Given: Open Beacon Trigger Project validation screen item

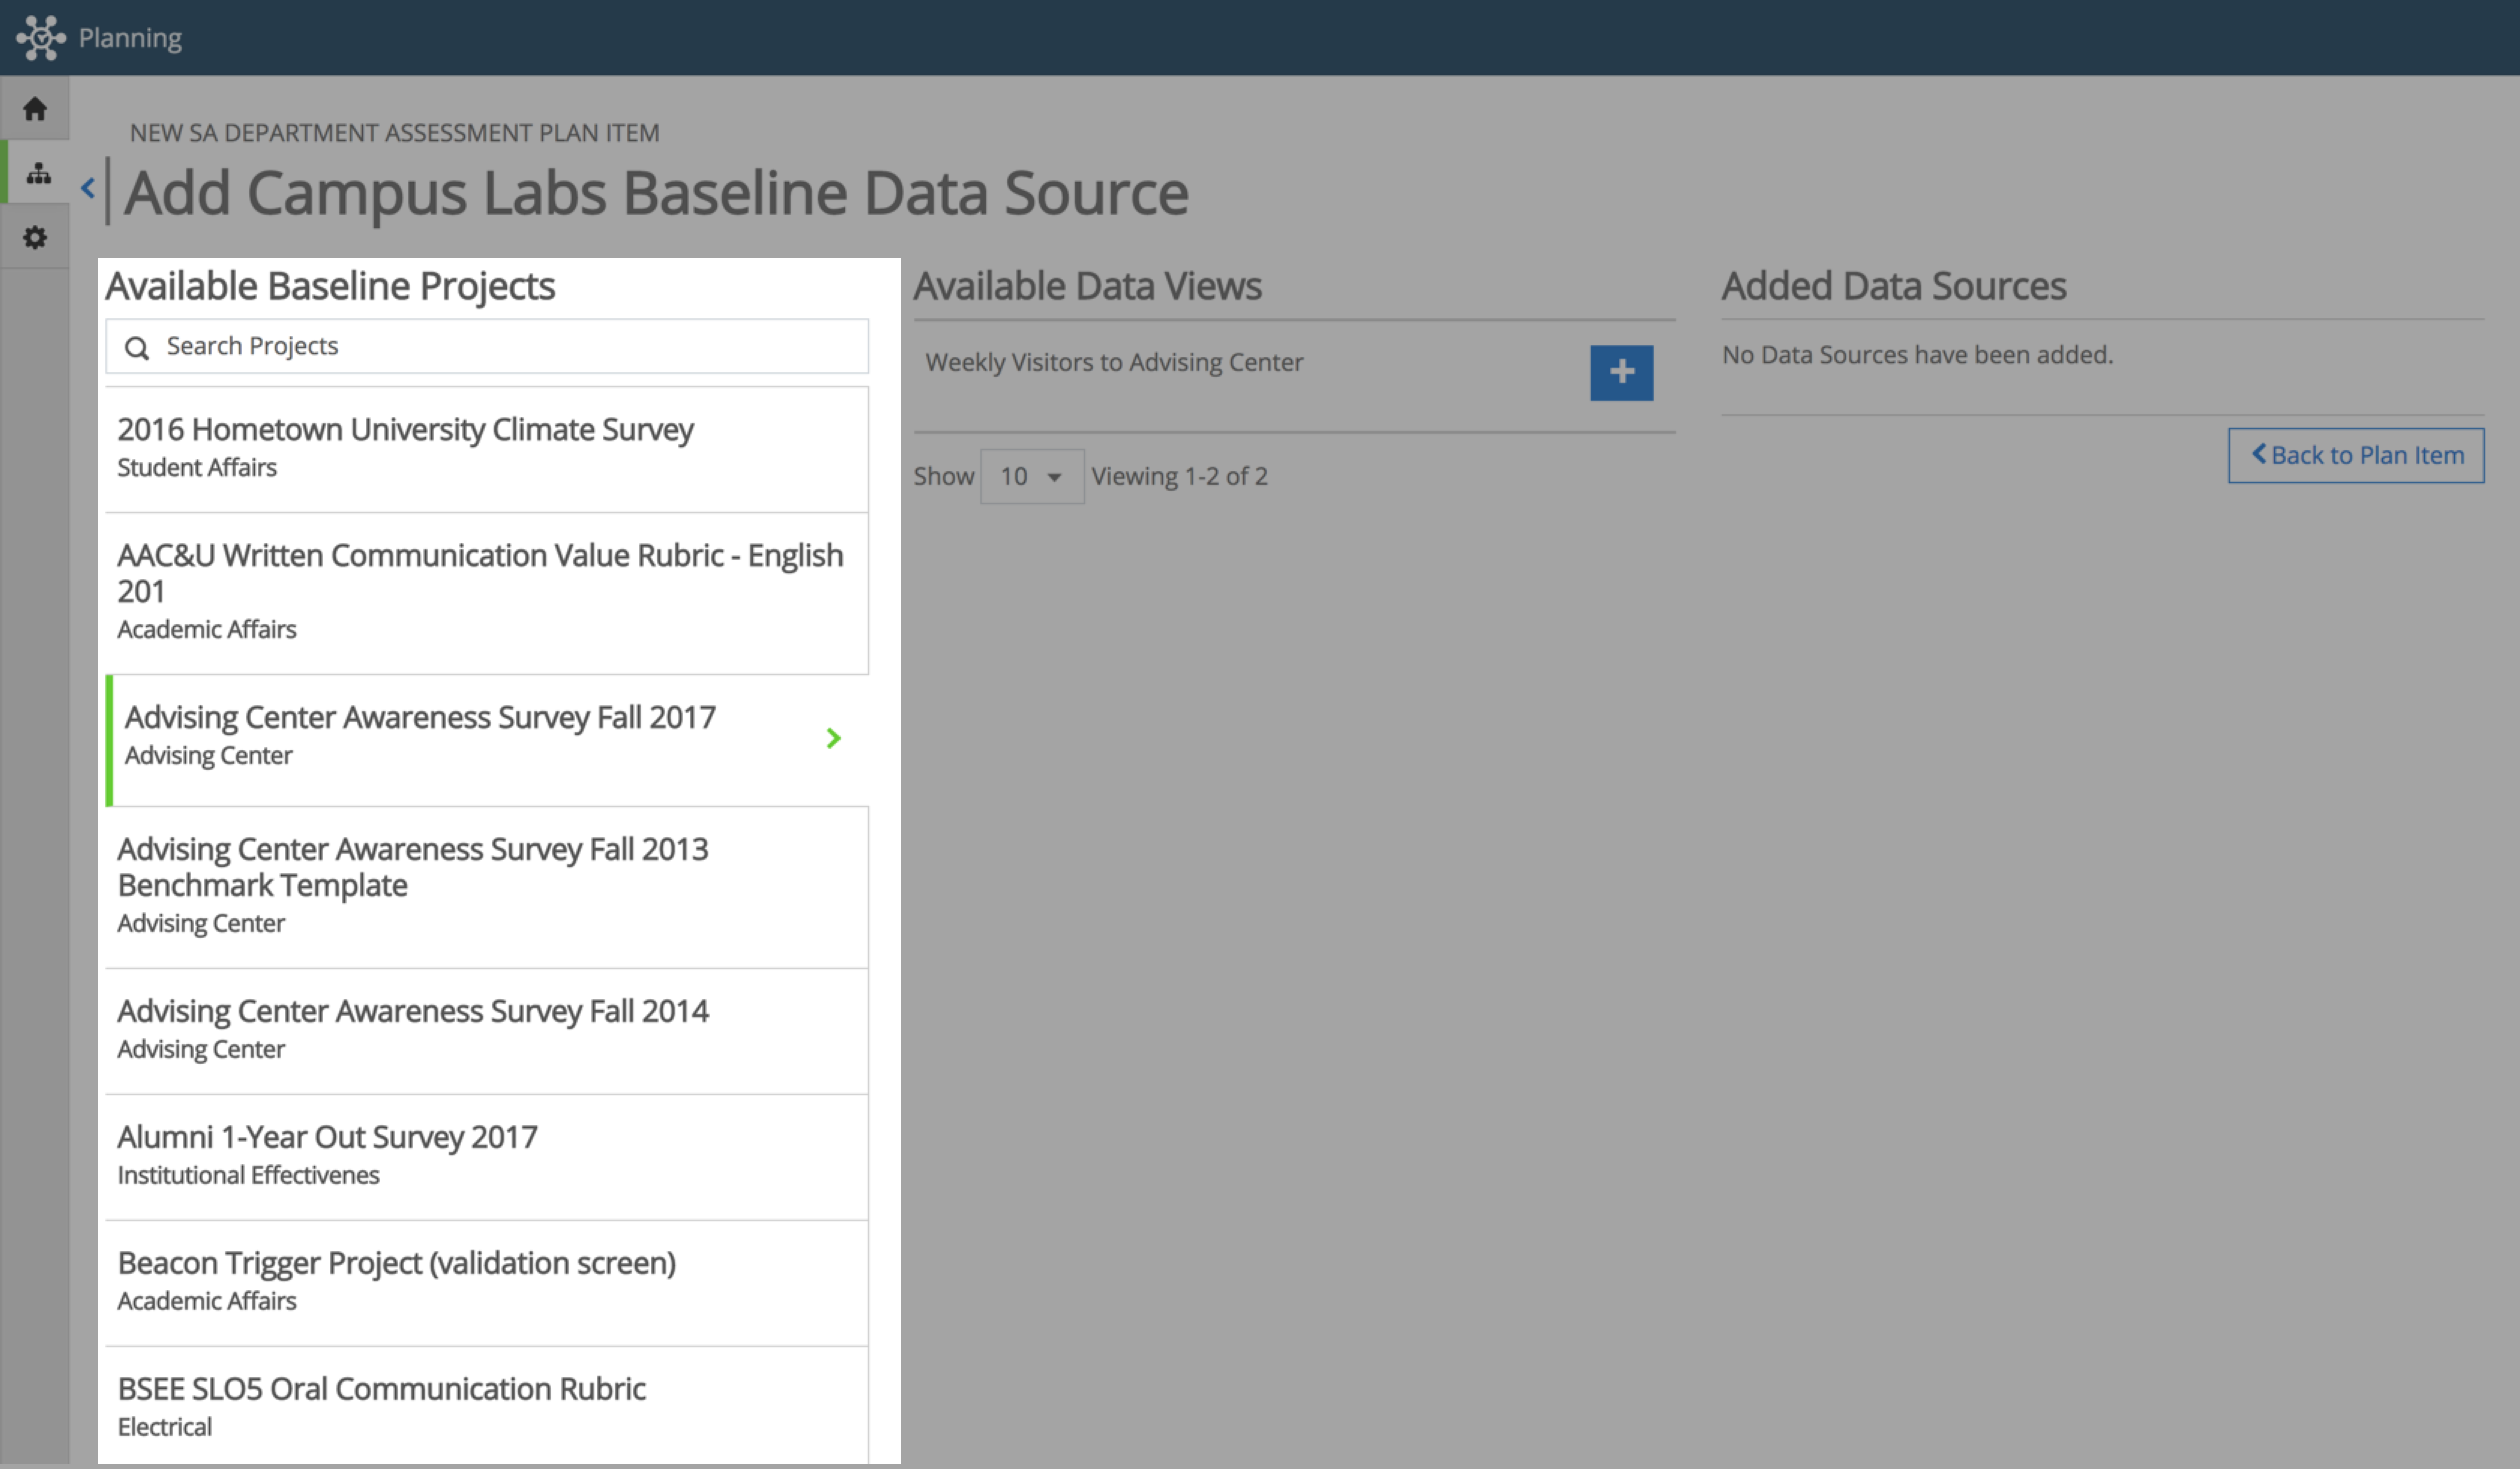Looking at the screenshot, I should 487,1283.
